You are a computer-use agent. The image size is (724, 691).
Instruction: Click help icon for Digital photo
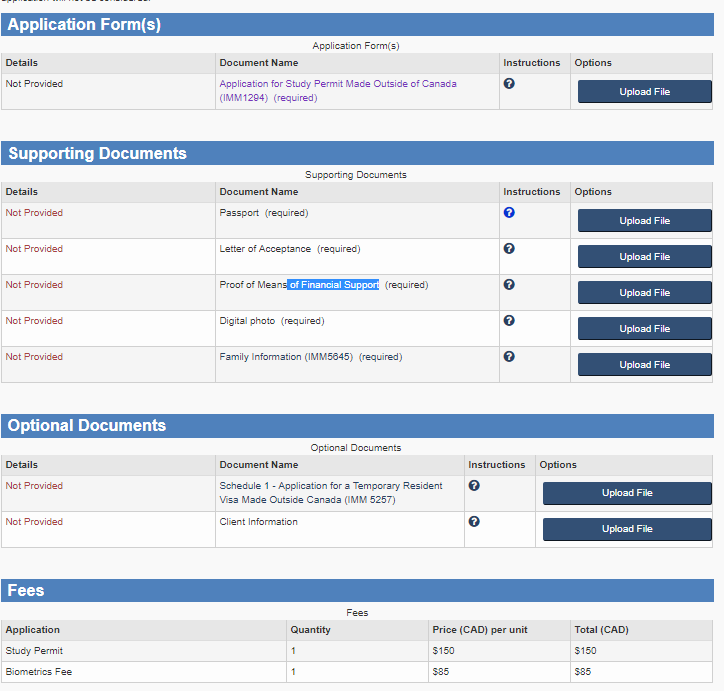[x=509, y=320]
